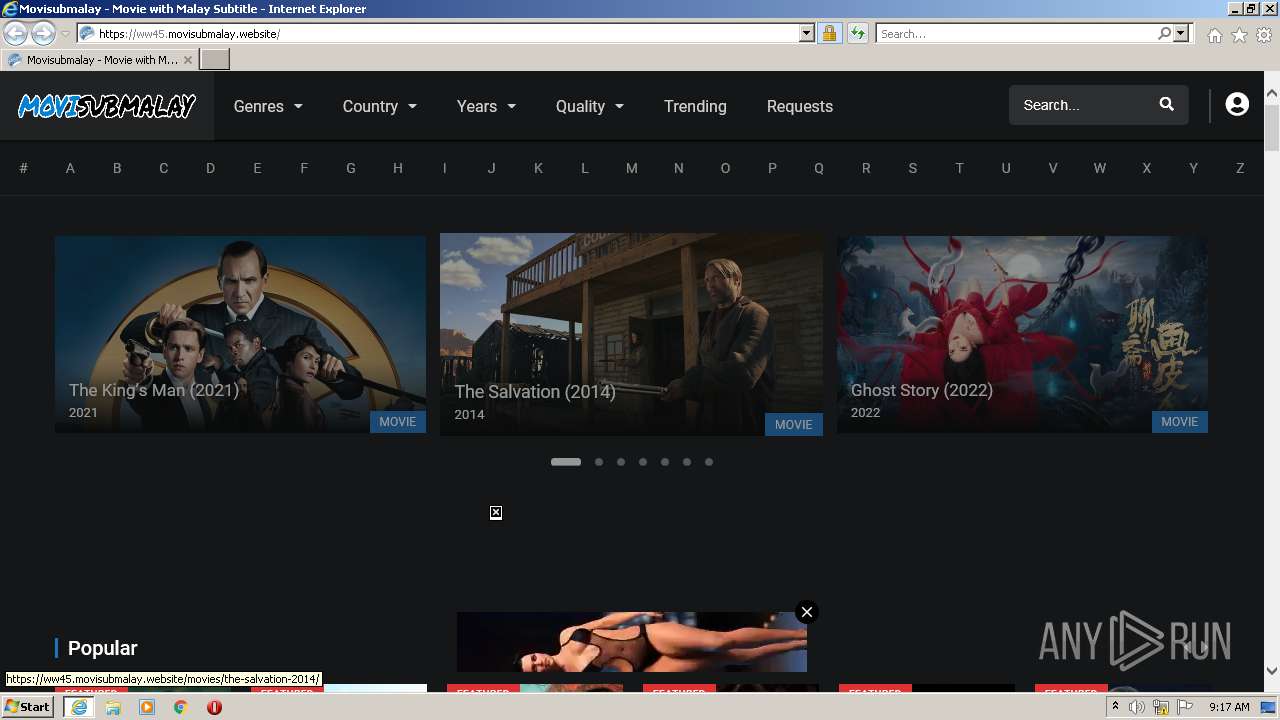Refresh the page with the reload icon
Image resolution: width=1280 pixels, height=720 pixels.
click(858, 33)
